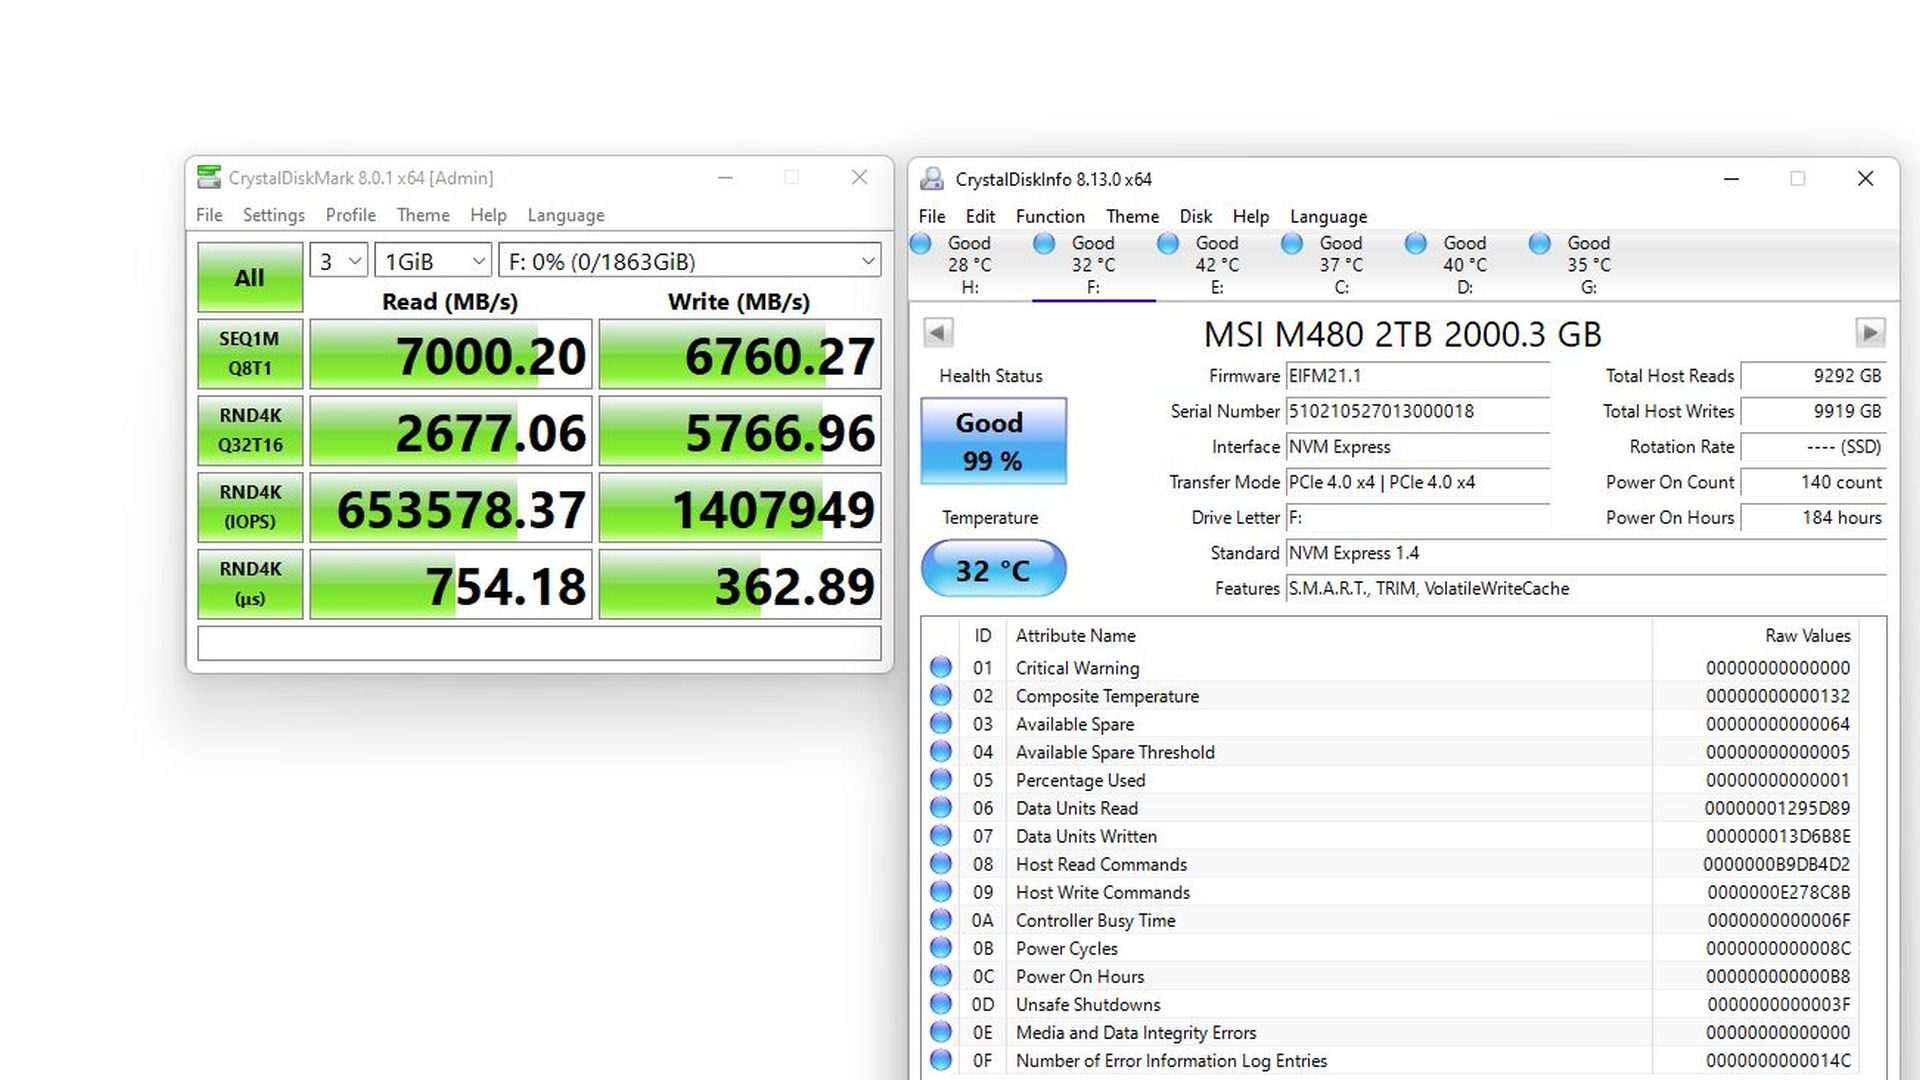1920x1080 pixels.
Task: Click the left arrow to view previous drive
Action: pyautogui.click(x=936, y=332)
